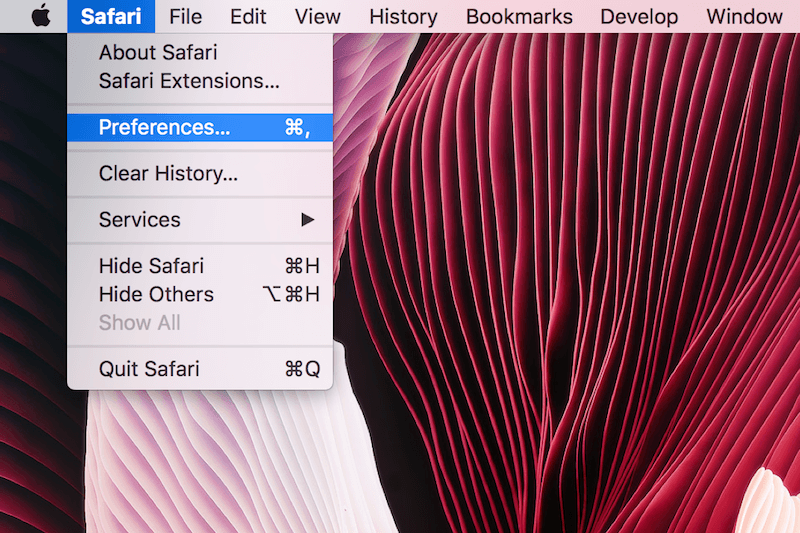The width and height of the screenshot is (800, 533).
Task: Choose About Safari from the menu
Action: [158, 52]
